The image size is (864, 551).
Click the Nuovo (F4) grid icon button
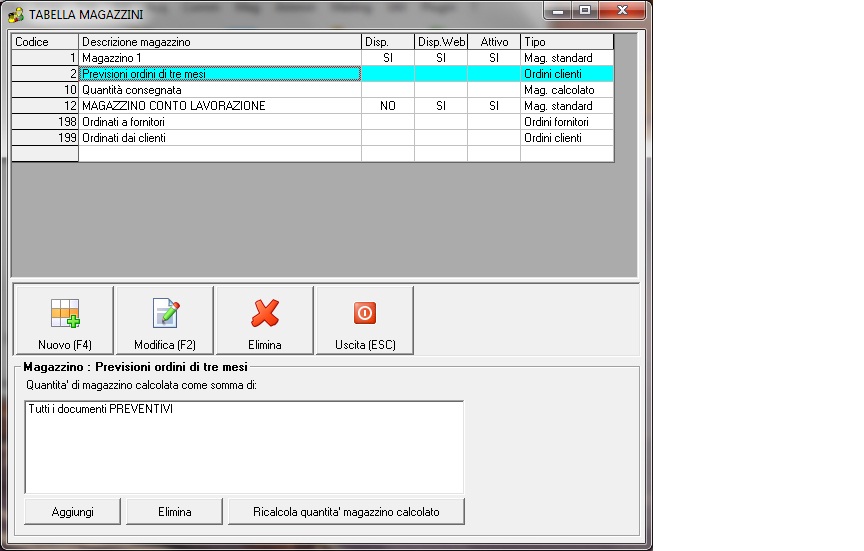[64, 320]
